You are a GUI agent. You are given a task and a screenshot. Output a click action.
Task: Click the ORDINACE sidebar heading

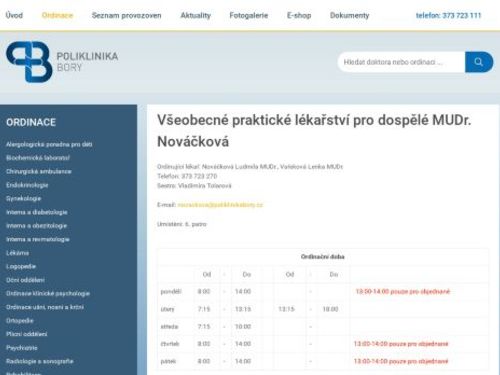click(x=31, y=122)
